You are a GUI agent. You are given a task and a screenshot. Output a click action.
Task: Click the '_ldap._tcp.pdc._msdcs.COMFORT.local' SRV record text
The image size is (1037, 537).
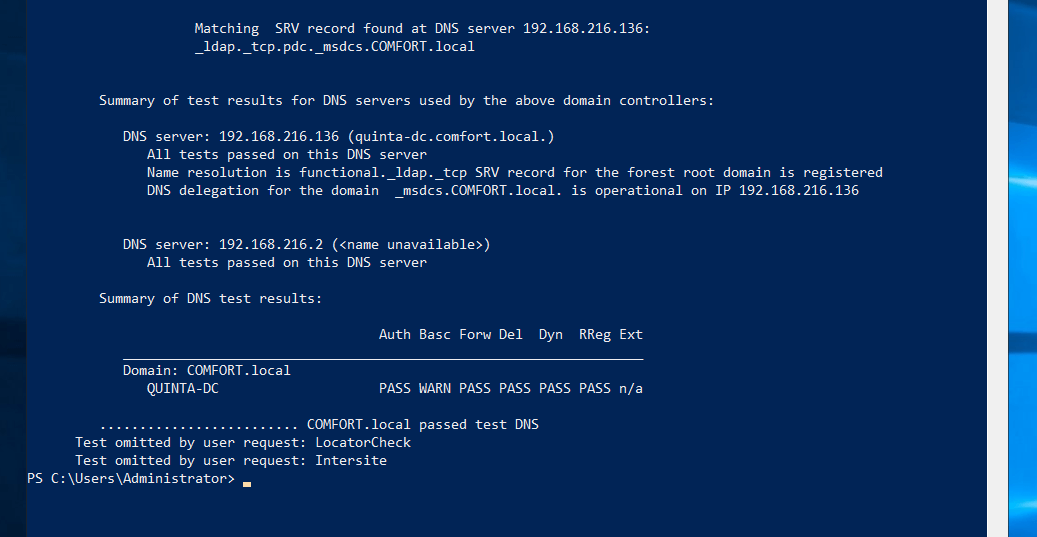coord(334,46)
